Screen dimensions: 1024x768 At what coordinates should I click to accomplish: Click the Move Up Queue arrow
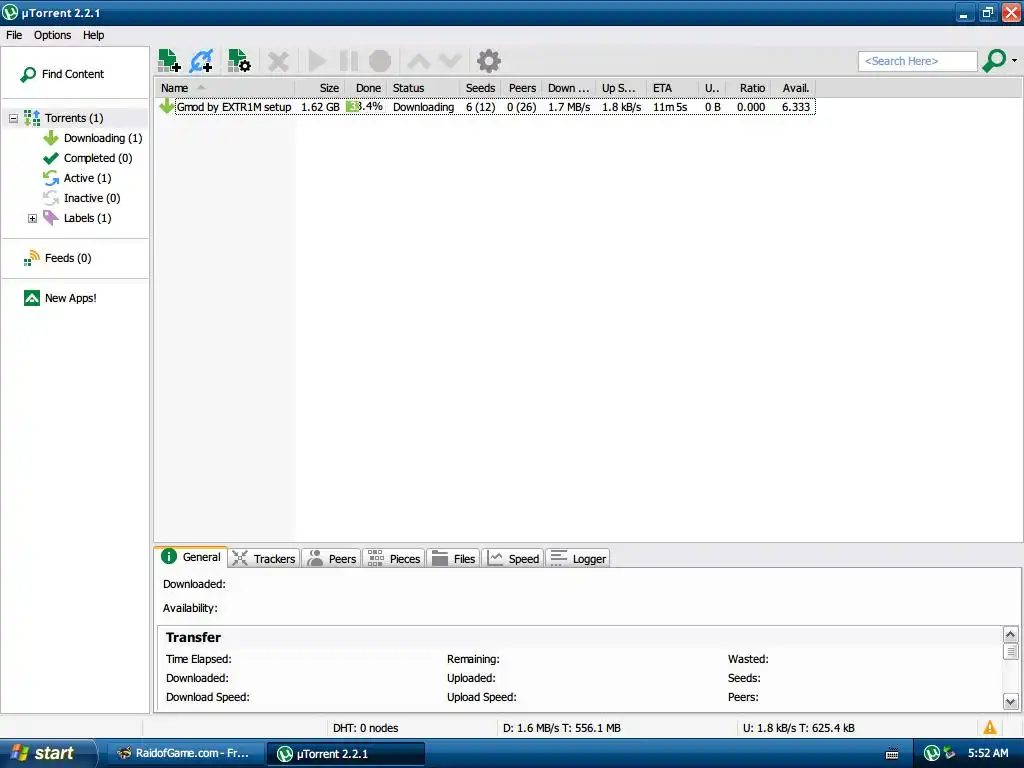[419, 61]
